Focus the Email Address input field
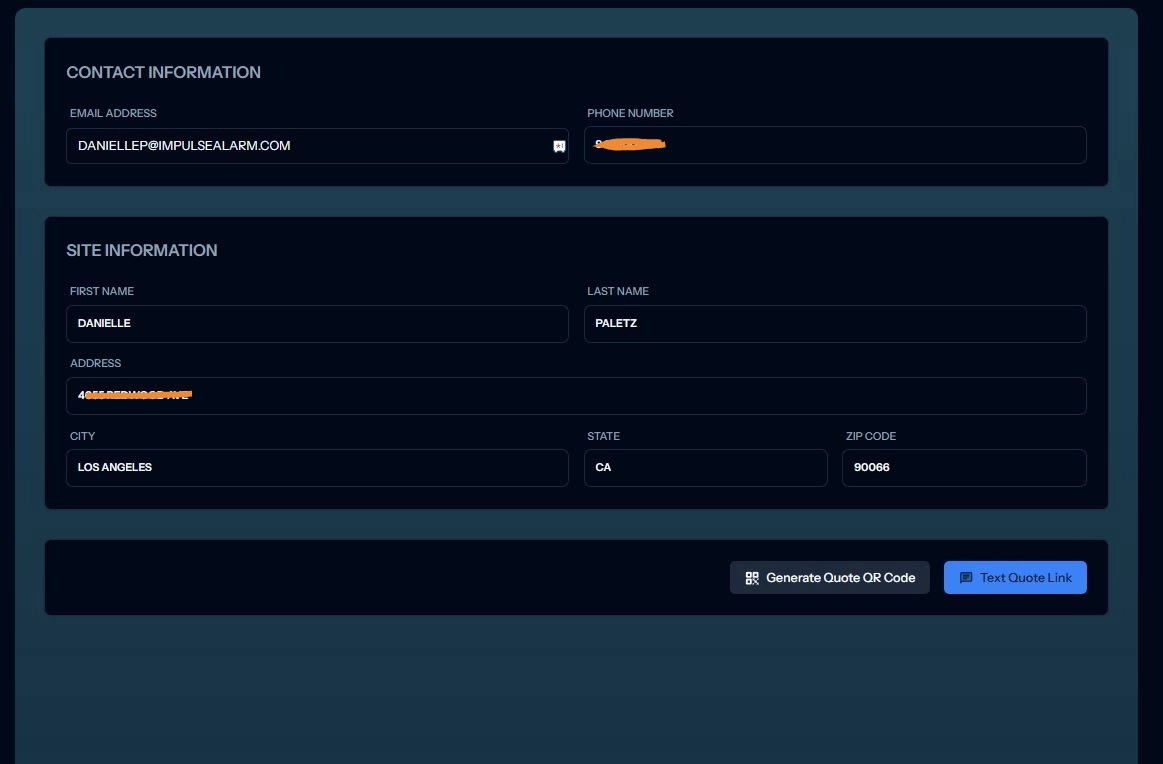The image size is (1163, 764). pos(317,145)
